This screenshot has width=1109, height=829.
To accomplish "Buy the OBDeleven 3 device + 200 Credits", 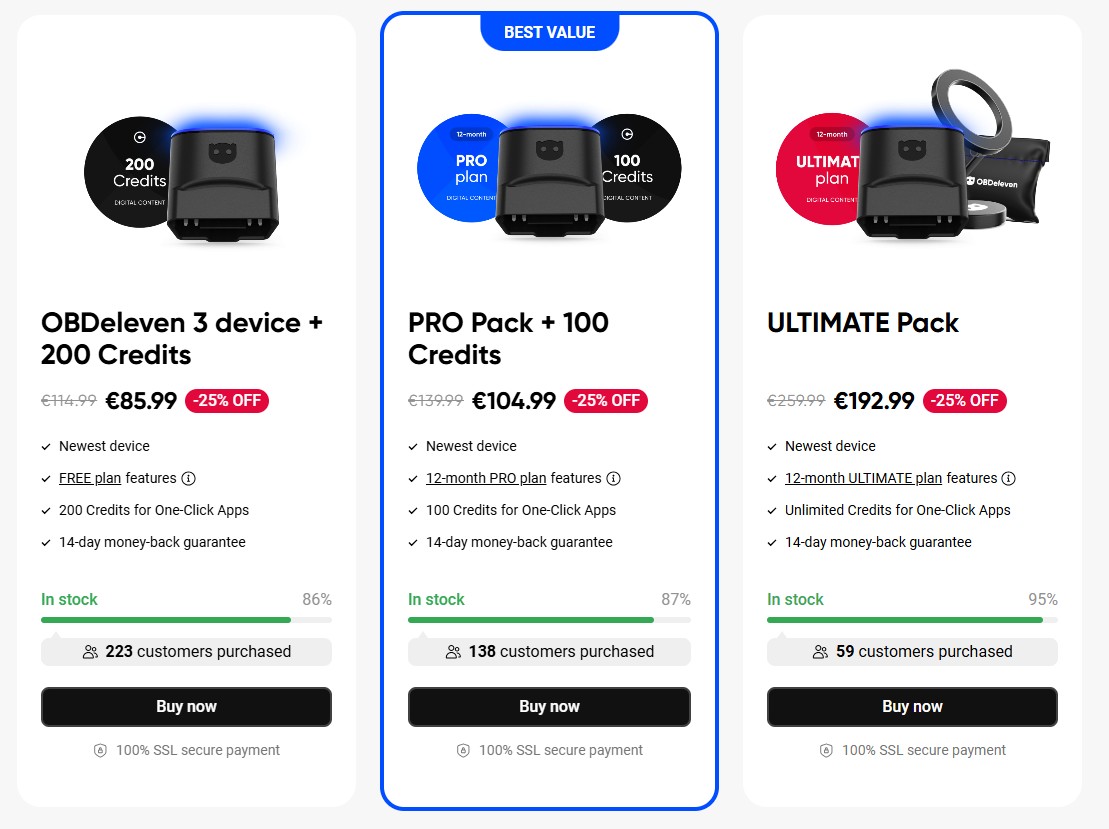I will point(186,706).
